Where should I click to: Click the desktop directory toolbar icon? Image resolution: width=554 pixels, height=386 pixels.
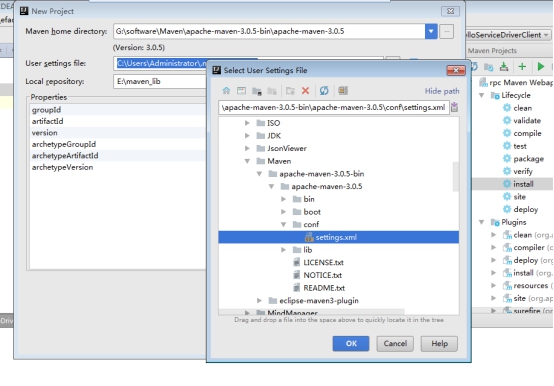(241, 91)
